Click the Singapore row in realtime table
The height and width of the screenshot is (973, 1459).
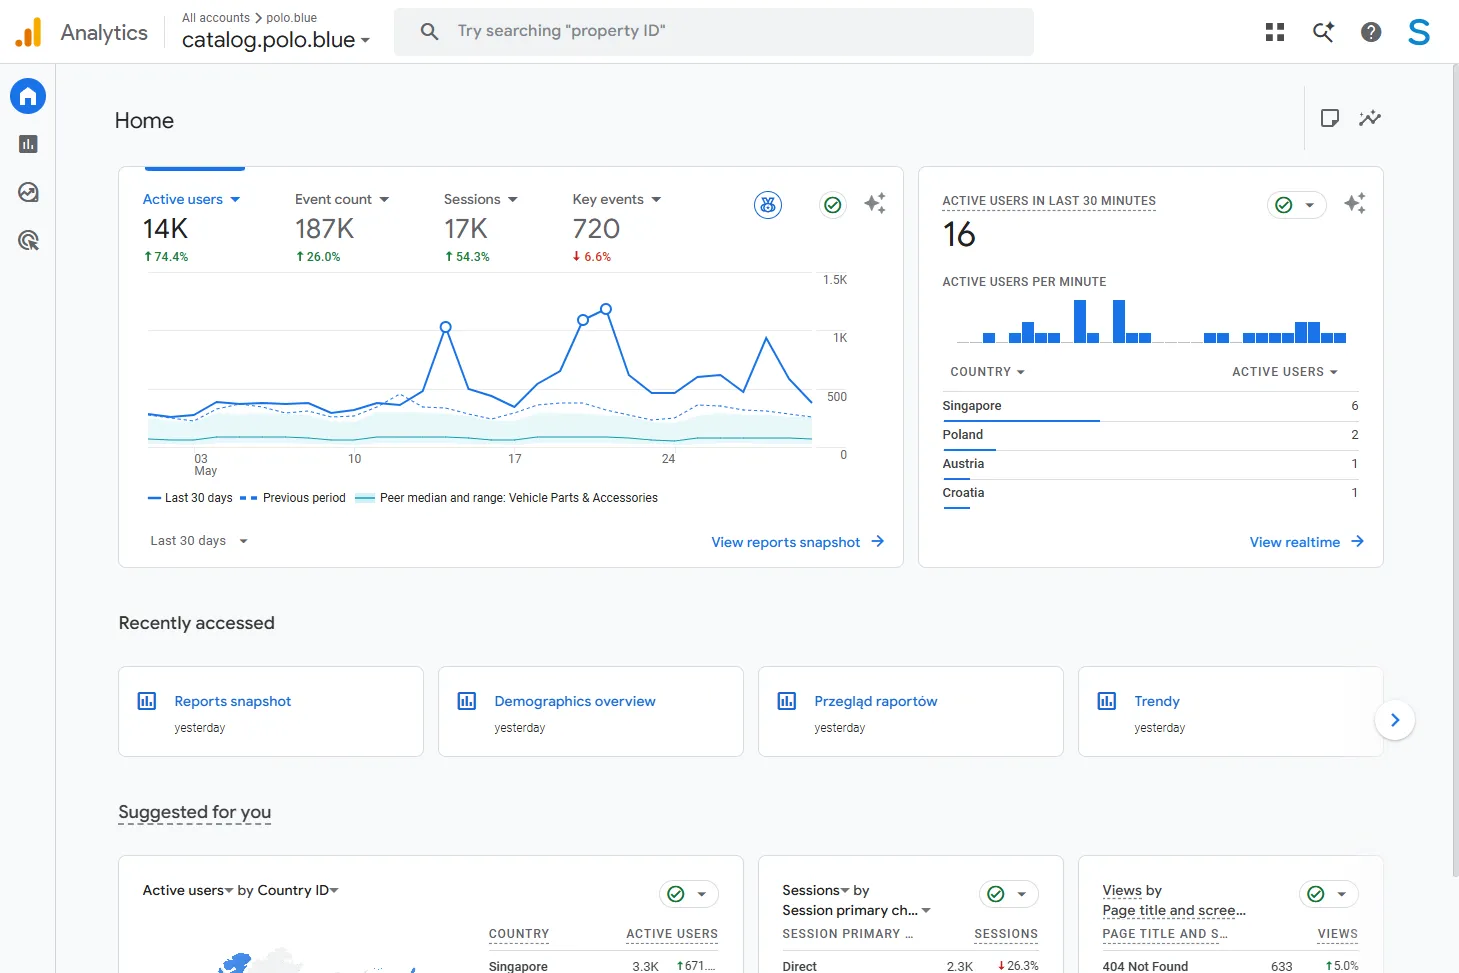pos(1150,406)
